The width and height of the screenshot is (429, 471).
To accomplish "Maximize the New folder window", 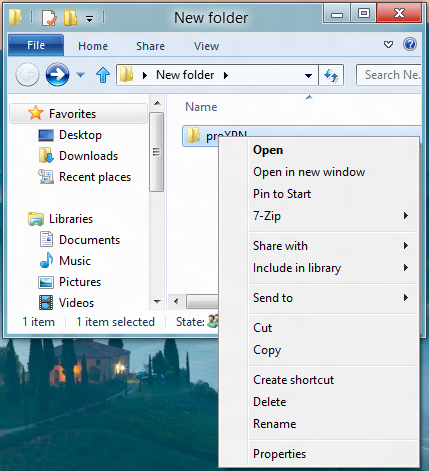I will [x=363, y=14].
